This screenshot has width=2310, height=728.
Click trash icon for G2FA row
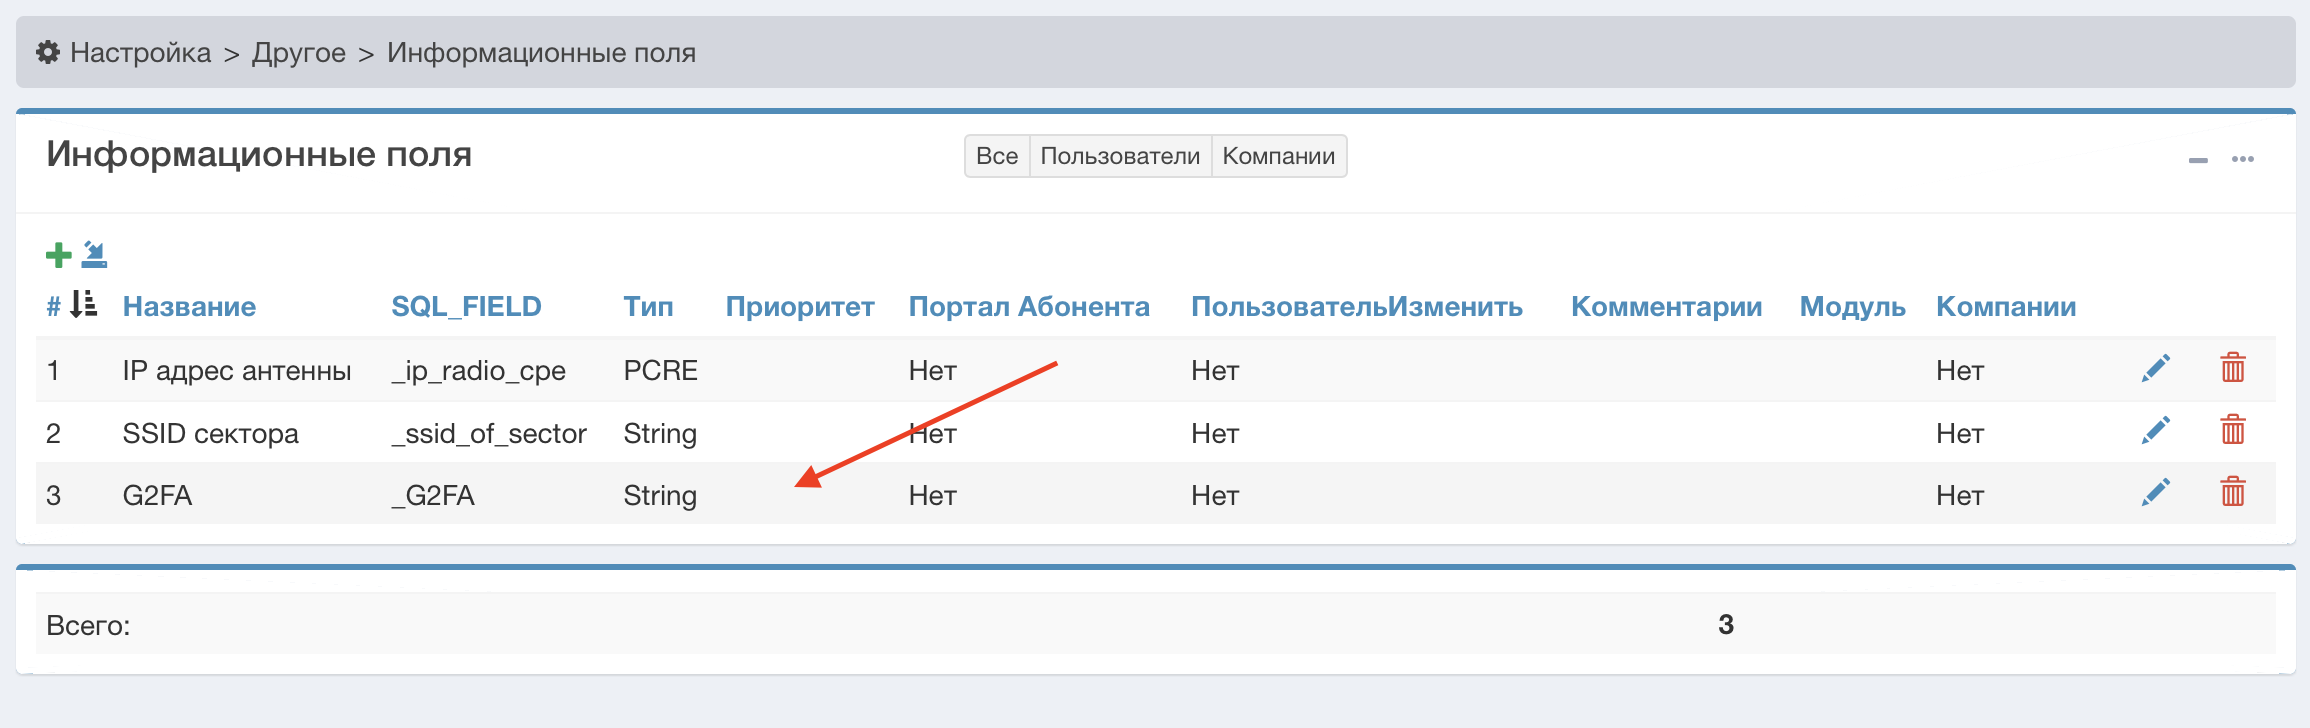2233,492
